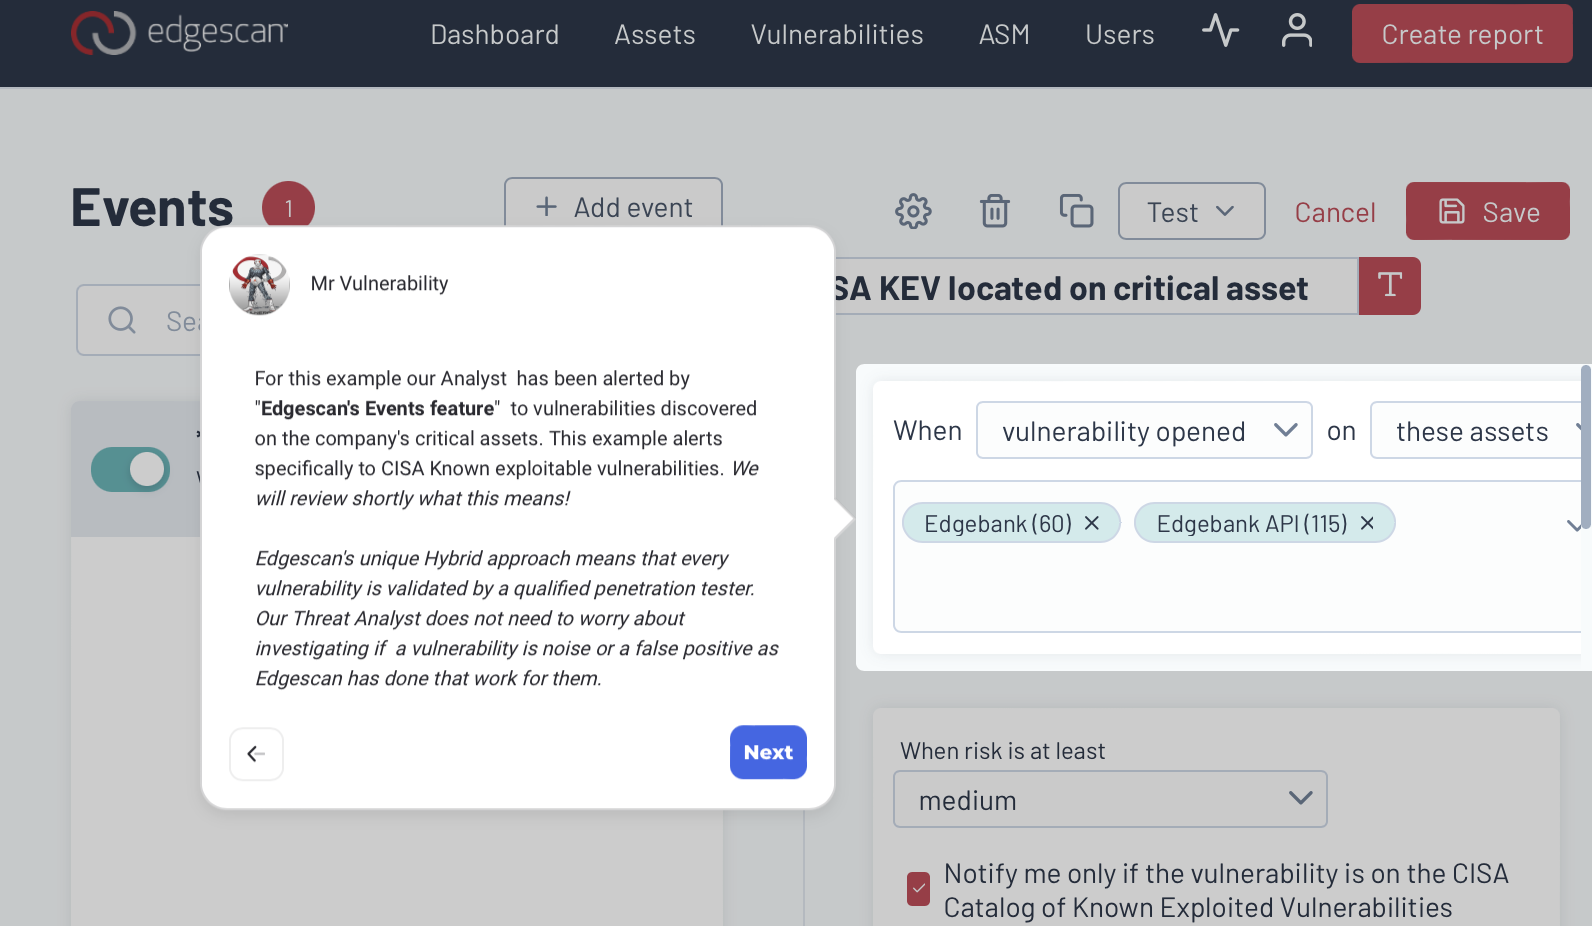This screenshot has height=926, width=1592.
Task: Click the Events heading
Action: [x=152, y=208]
